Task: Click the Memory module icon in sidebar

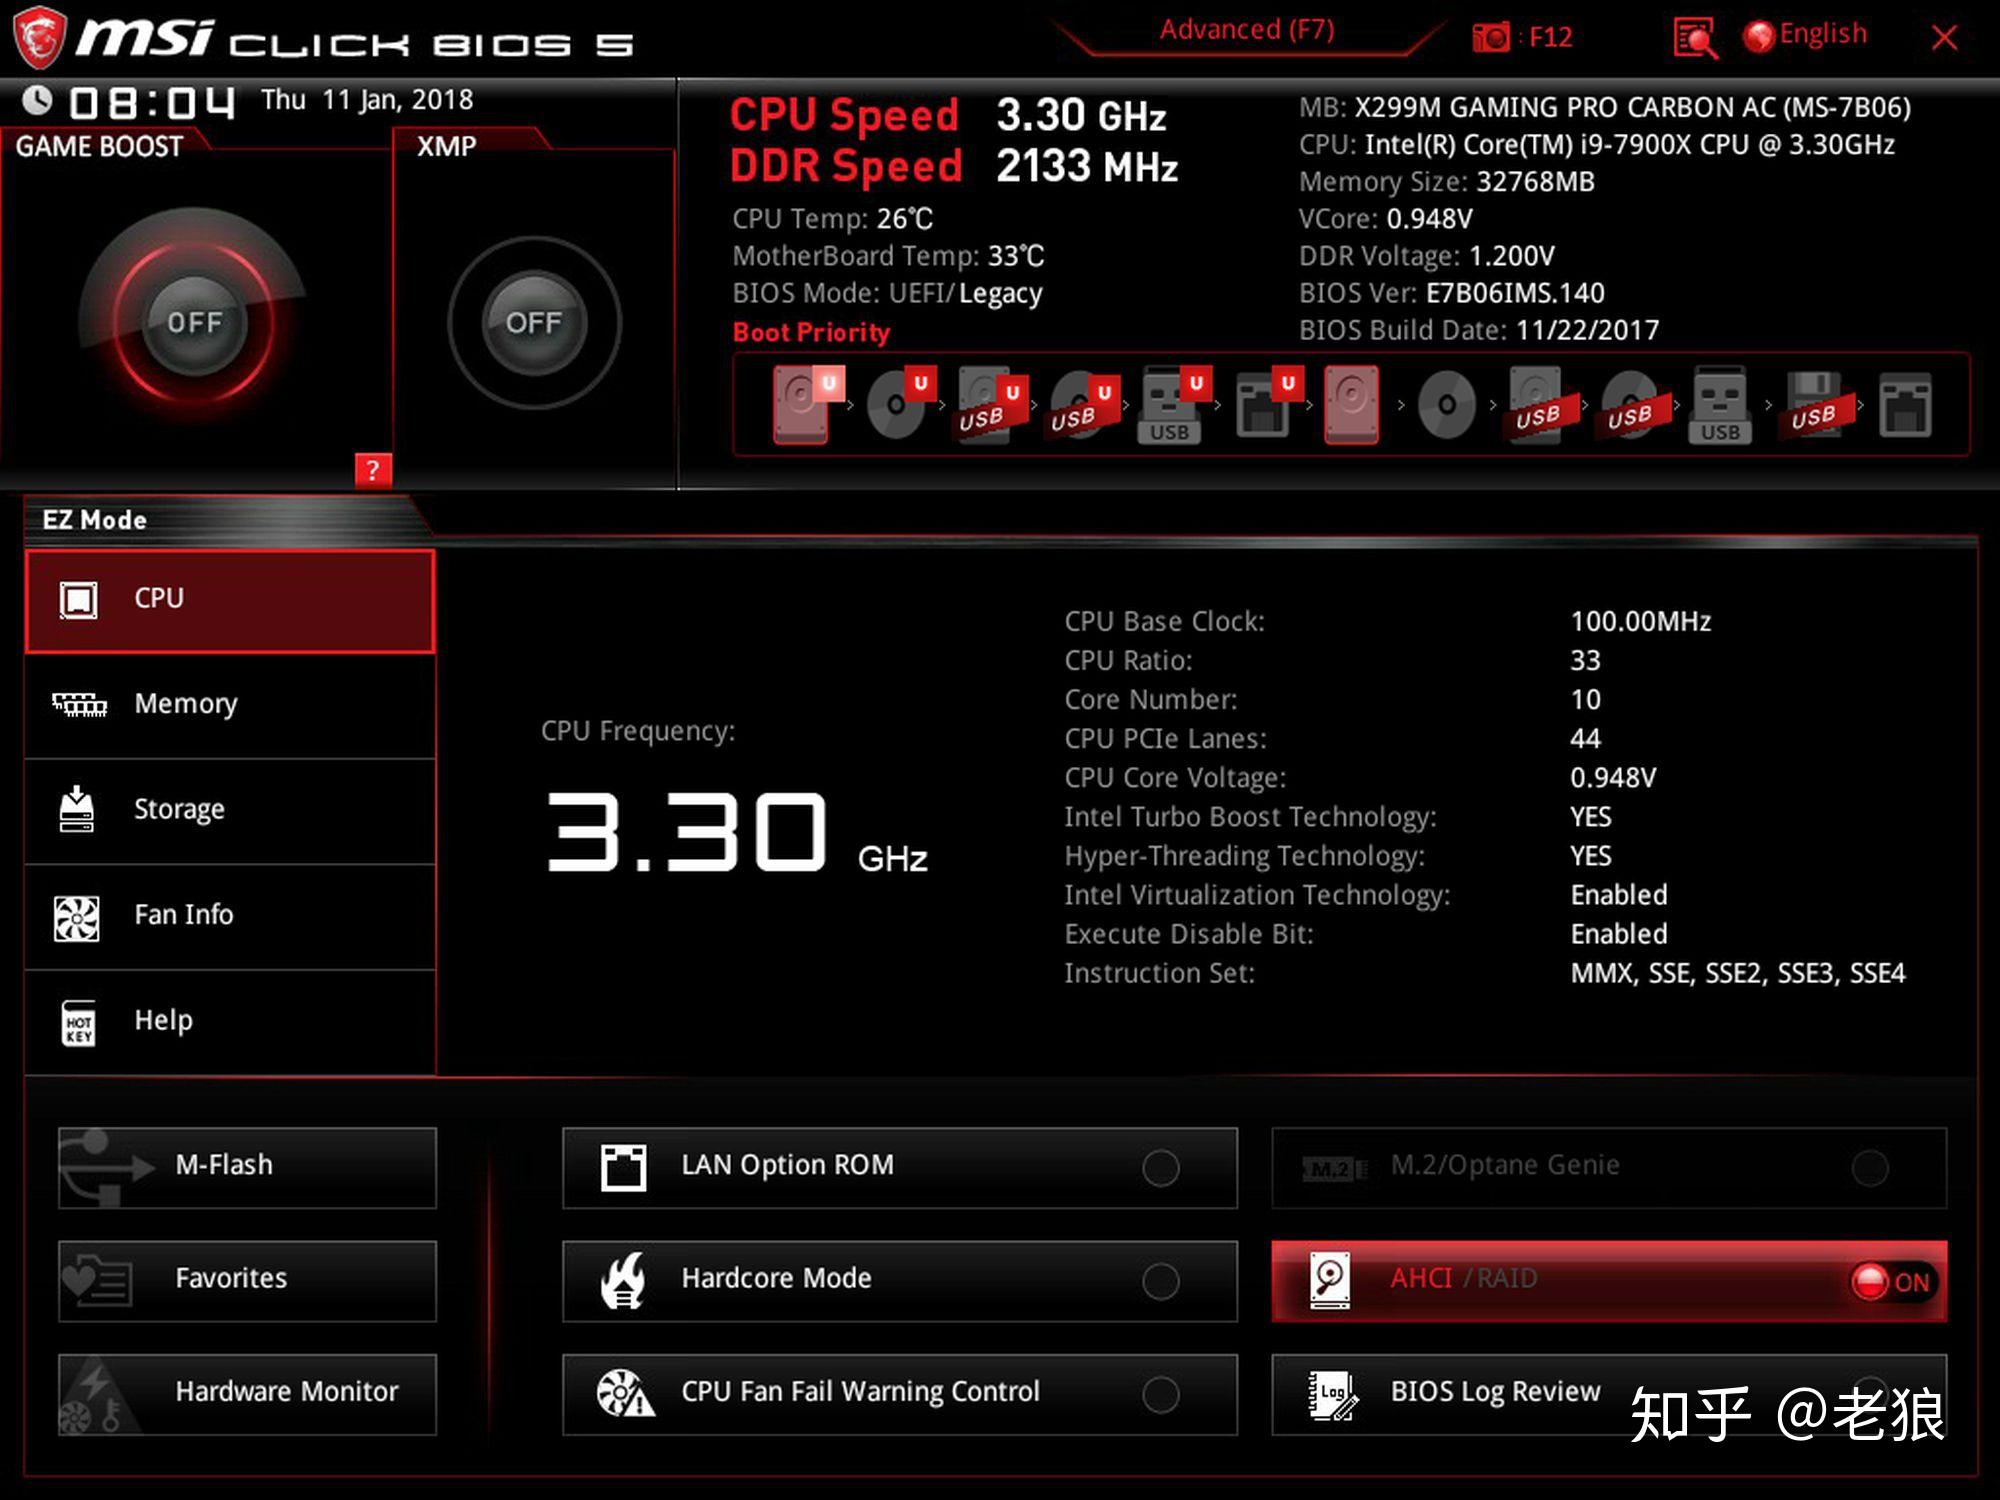Action: 79,704
